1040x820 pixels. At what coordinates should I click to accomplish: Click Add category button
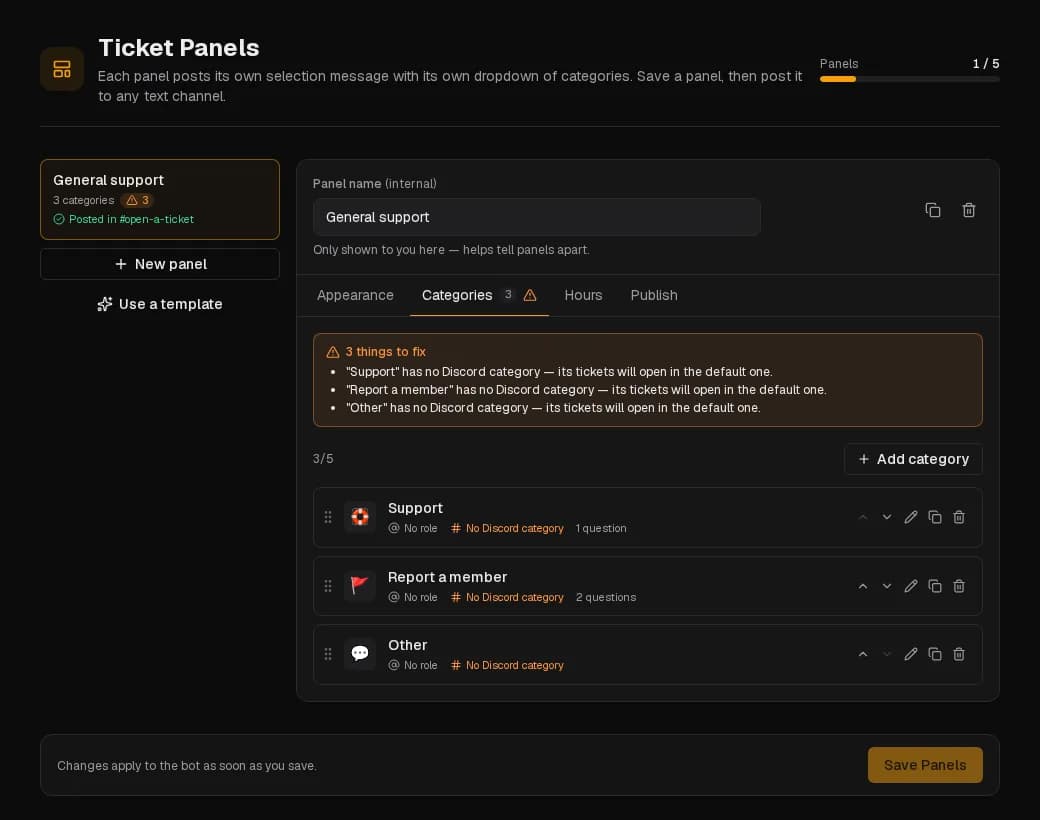[x=913, y=459]
